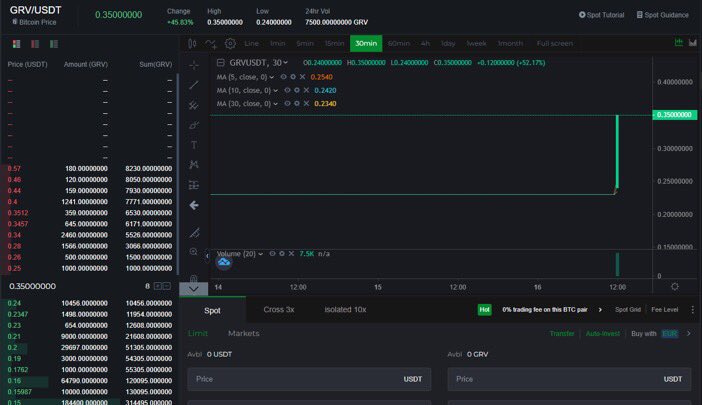Screen dimensions: 702x405
Task: Open the add indicators icon
Action: point(211,43)
